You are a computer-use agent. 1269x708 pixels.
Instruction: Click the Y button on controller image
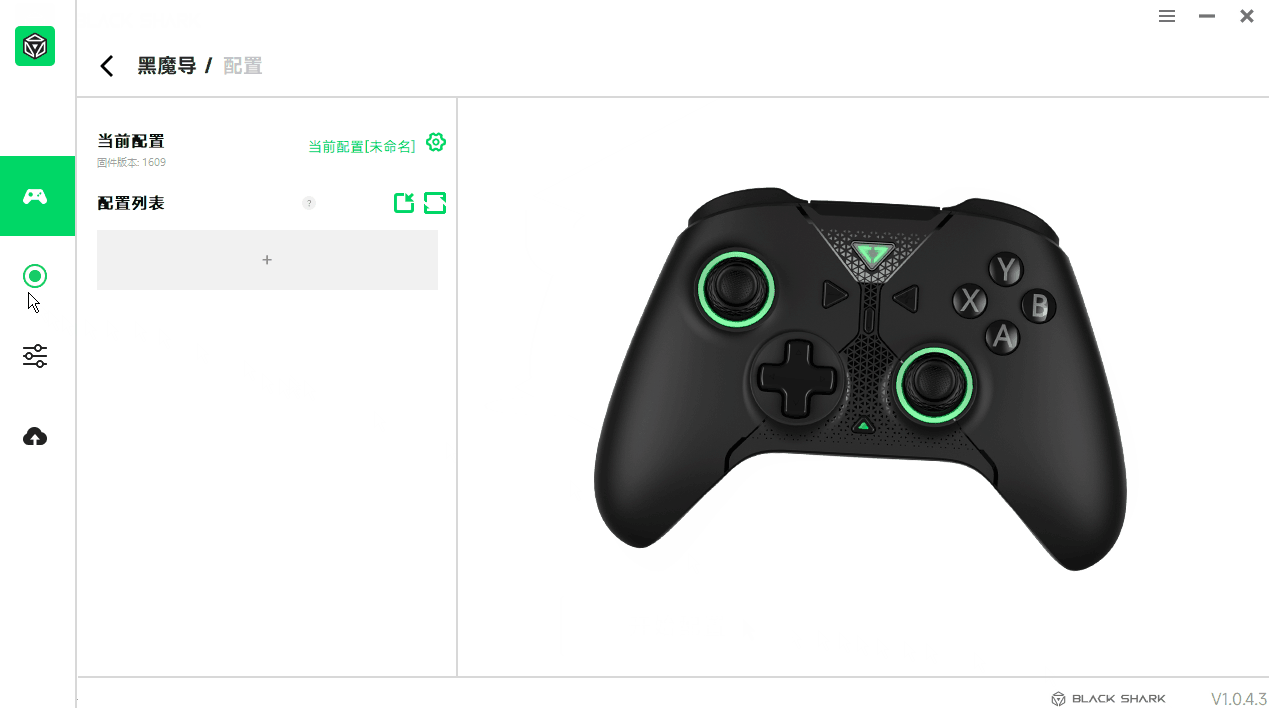1006,269
